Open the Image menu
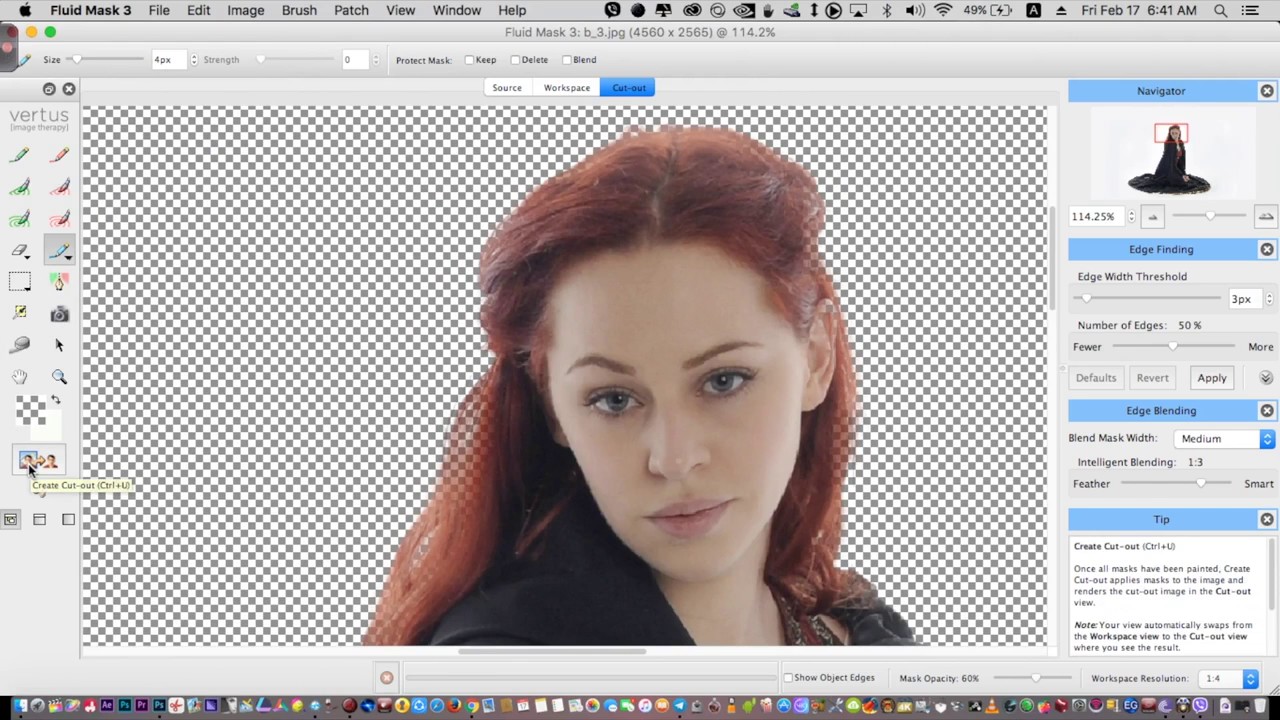The image size is (1280, 720). pos(245,10)
